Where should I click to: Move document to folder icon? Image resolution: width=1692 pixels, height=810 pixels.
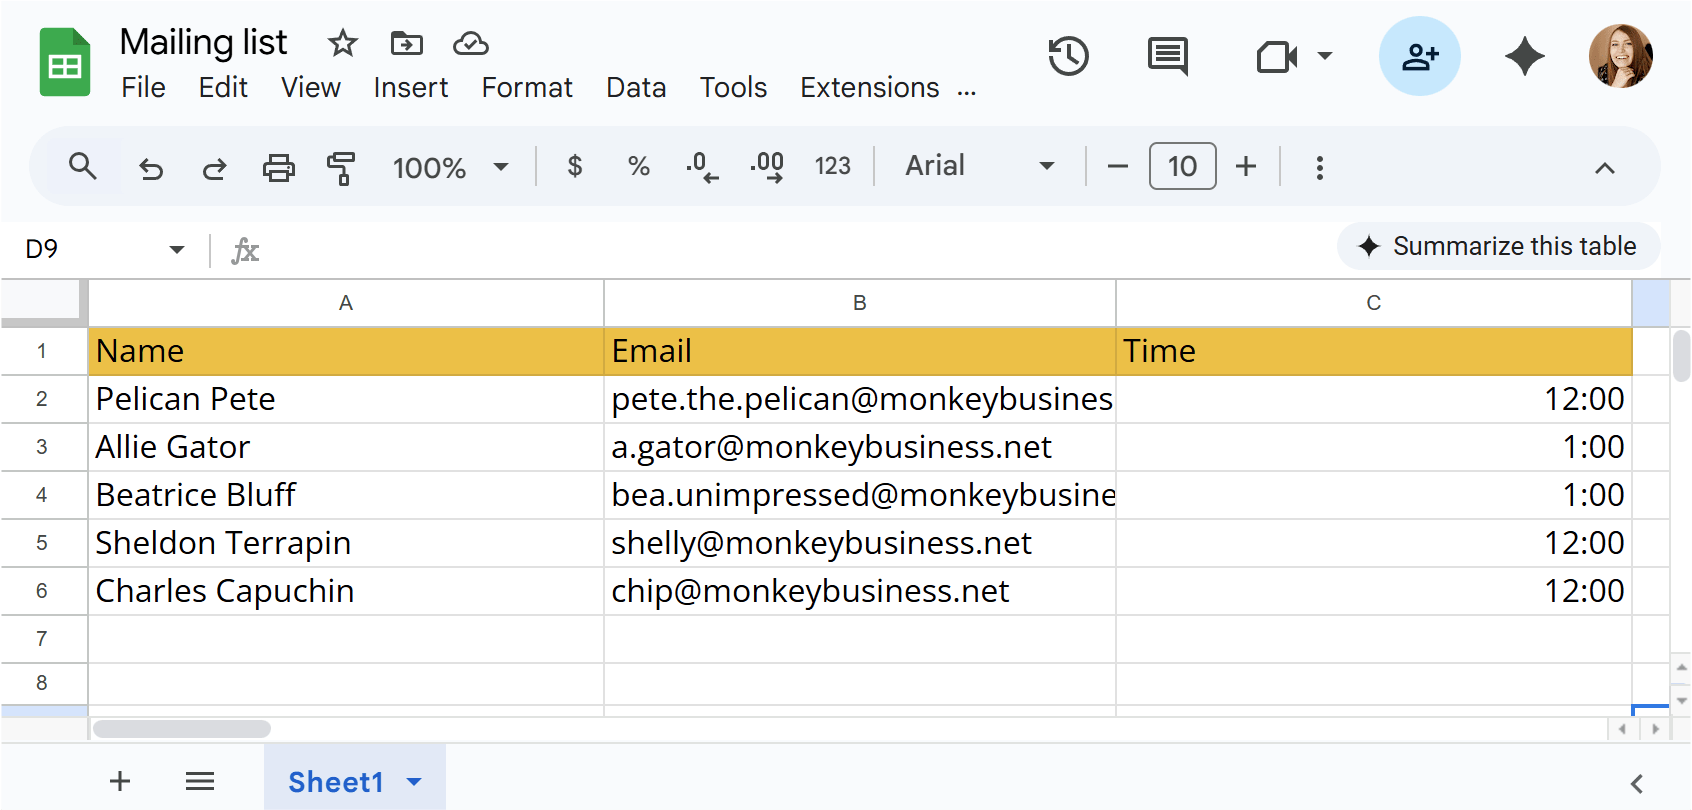(x=406, y=43)
